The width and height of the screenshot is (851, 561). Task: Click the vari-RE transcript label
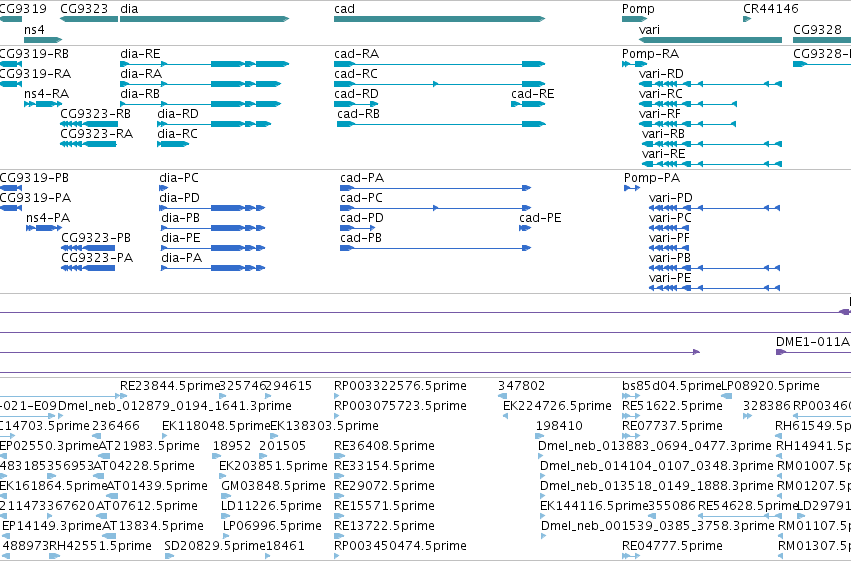[x=663, y=154]
